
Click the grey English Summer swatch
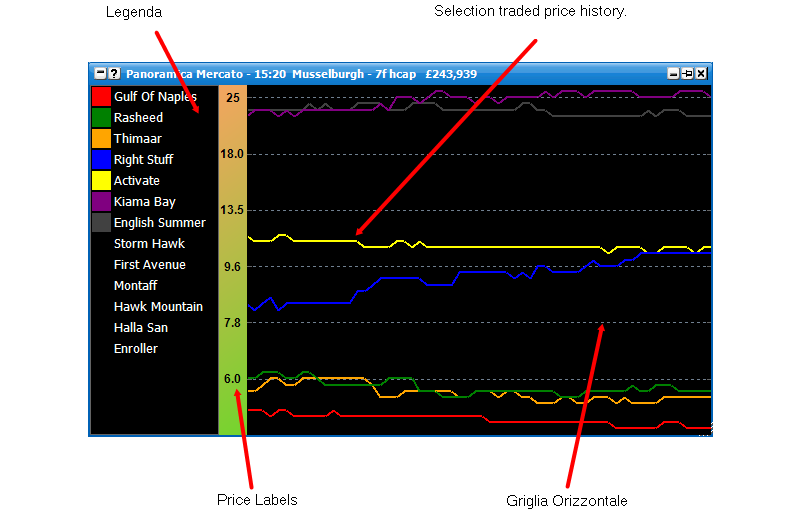pos(101,222)
